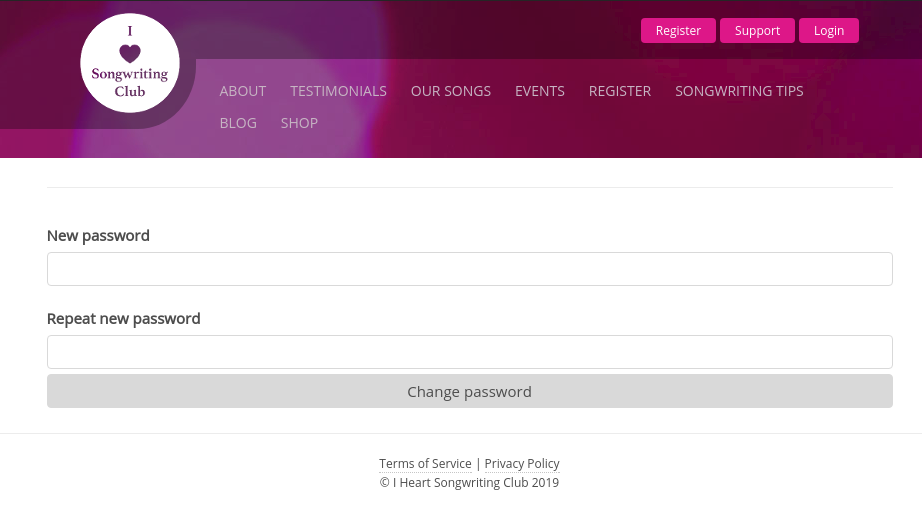The width and height of the screenshot is (922, 508).
Task: Click the pink Login button
Action: [828, 31]
